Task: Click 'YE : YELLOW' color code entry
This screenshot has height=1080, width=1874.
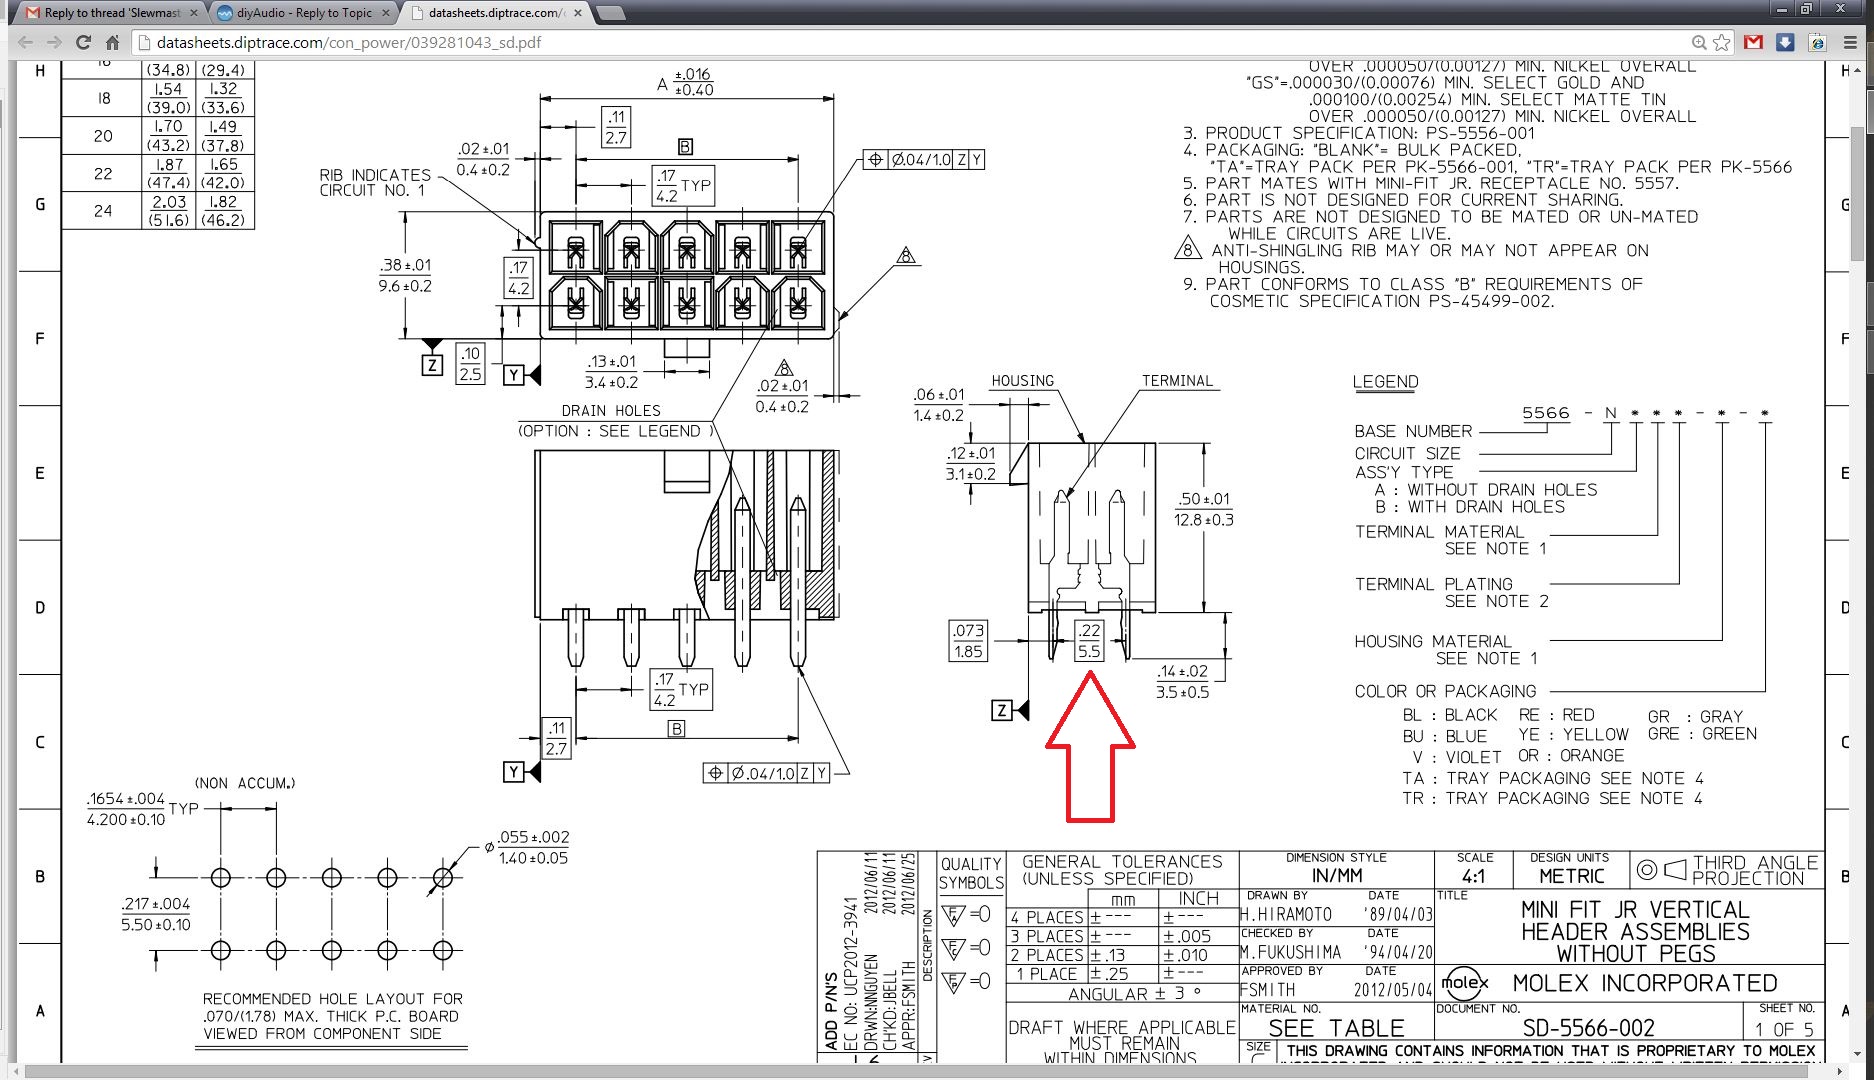Action: click(x=1573, y=734)
